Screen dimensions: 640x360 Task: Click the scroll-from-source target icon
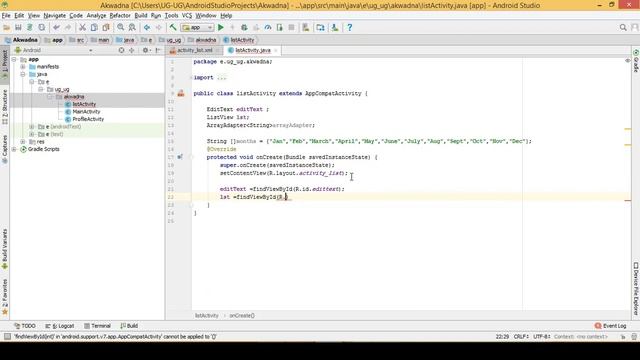[x=121, y=50]
